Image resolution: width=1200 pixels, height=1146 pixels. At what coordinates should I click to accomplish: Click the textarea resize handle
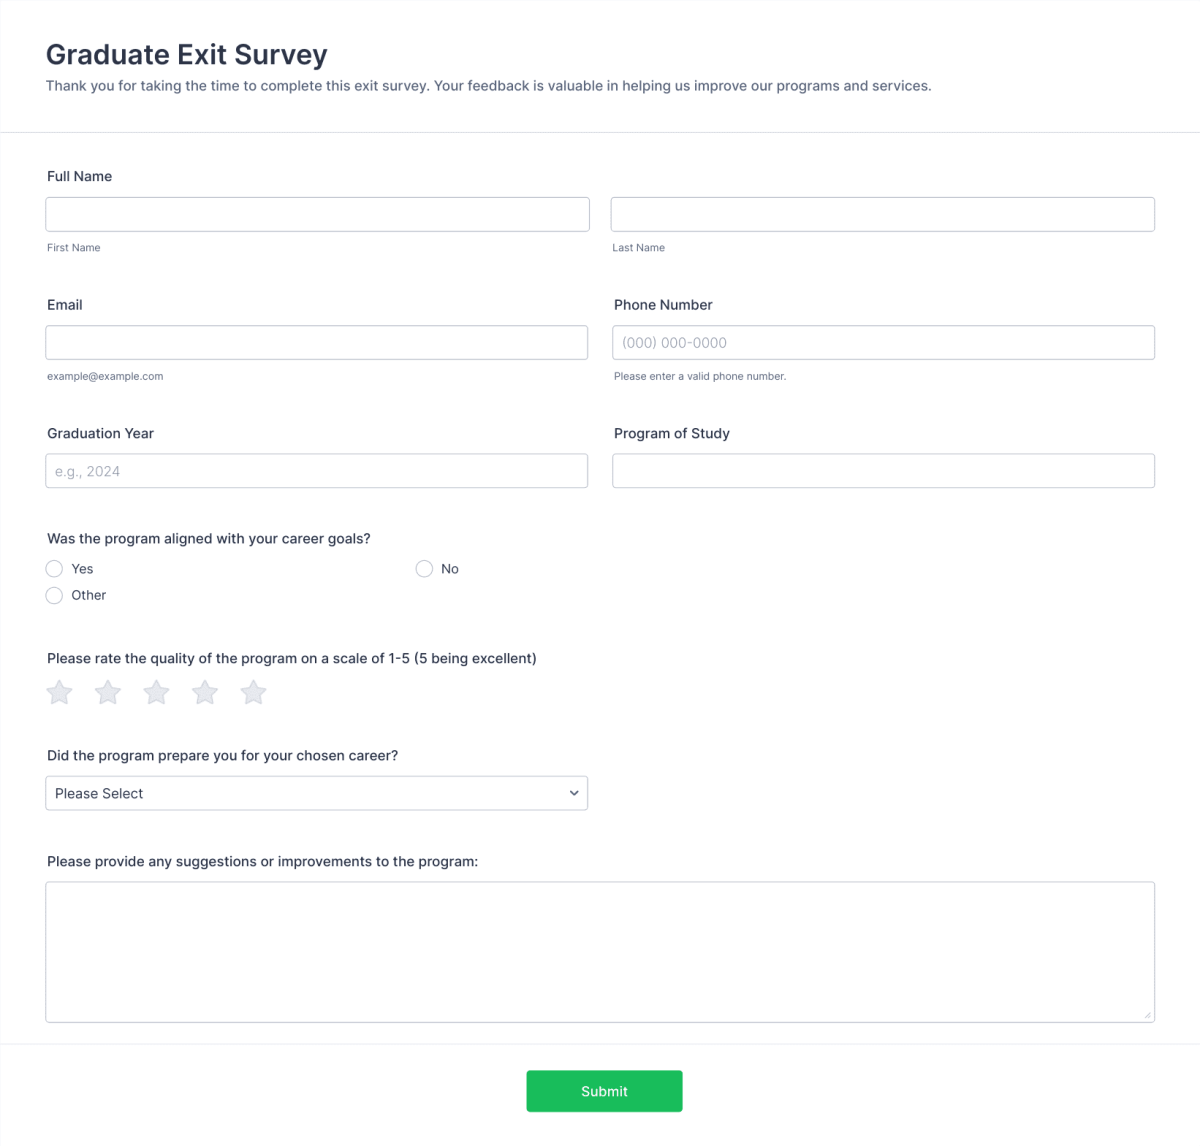[x=1148, y=1015]
